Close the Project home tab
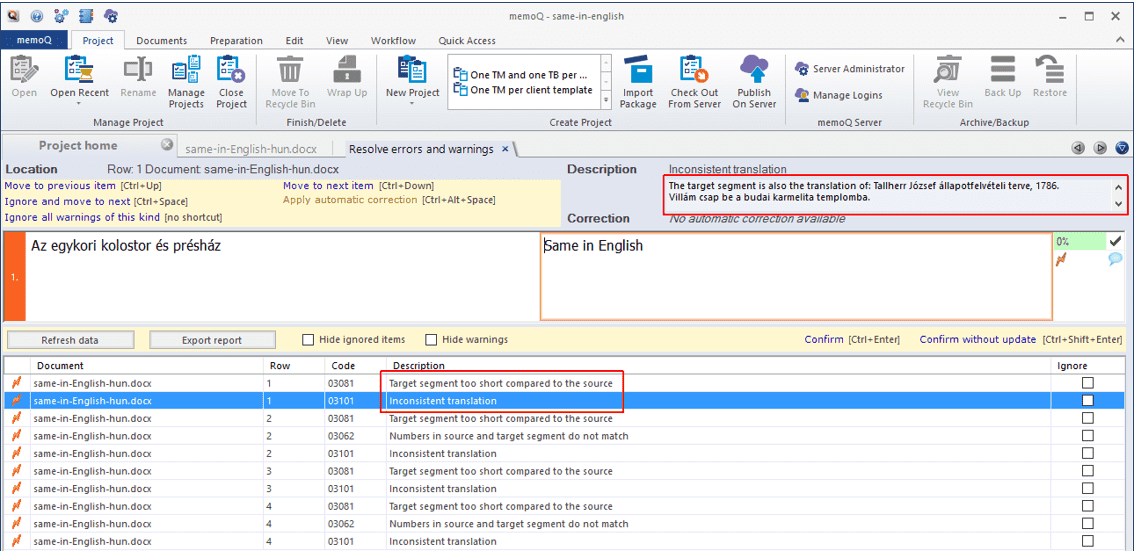 (x=166, y=144)
